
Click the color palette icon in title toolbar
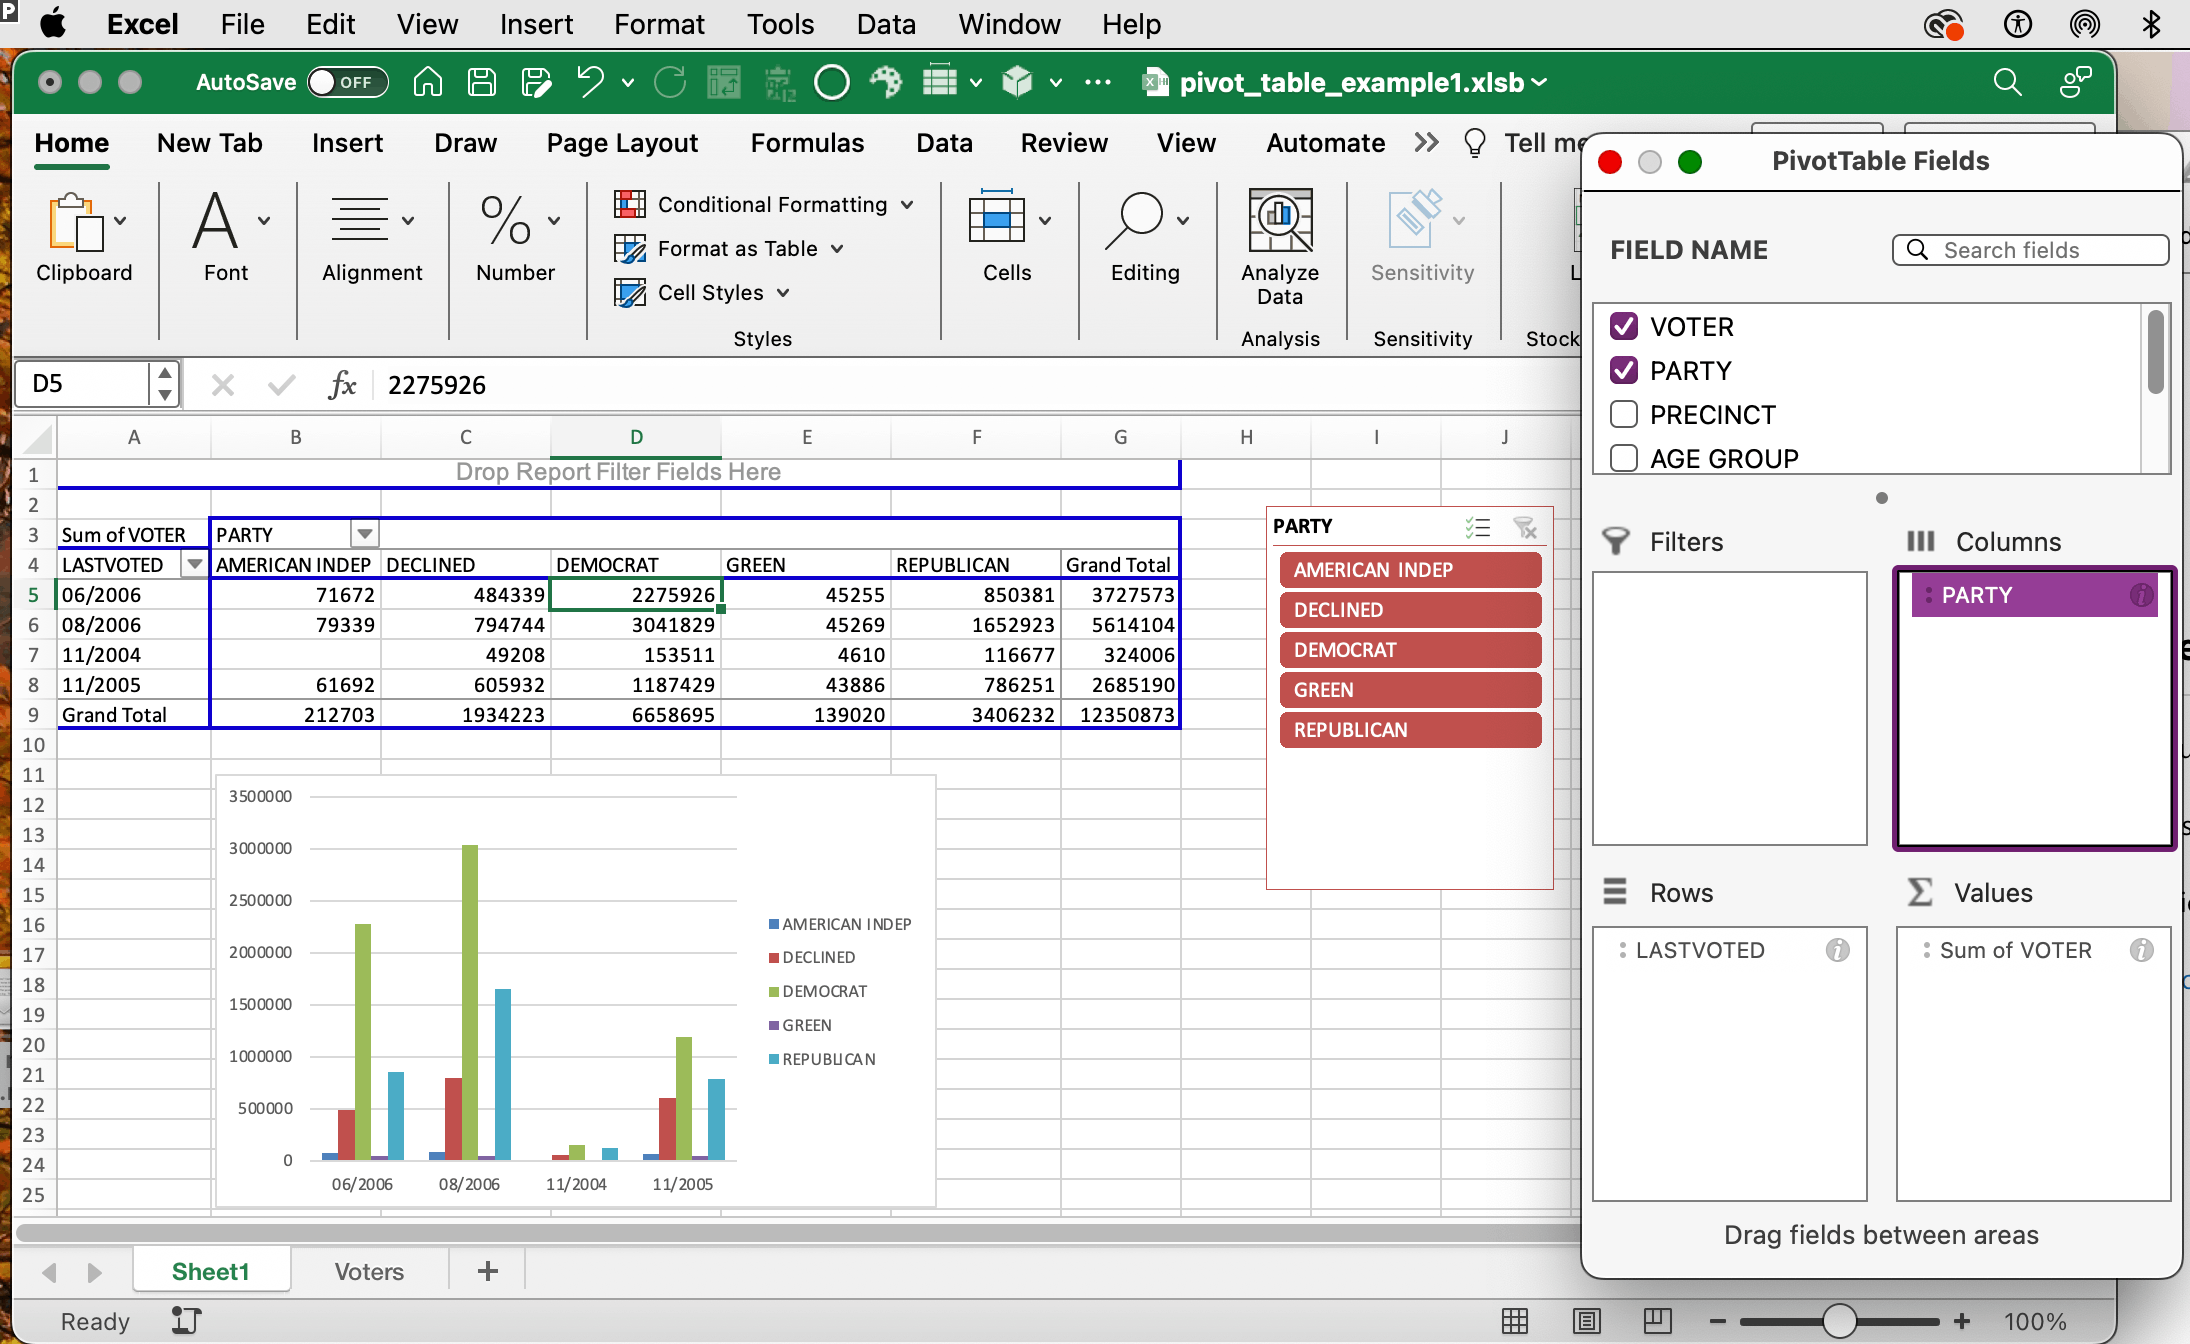coord(886,82)
